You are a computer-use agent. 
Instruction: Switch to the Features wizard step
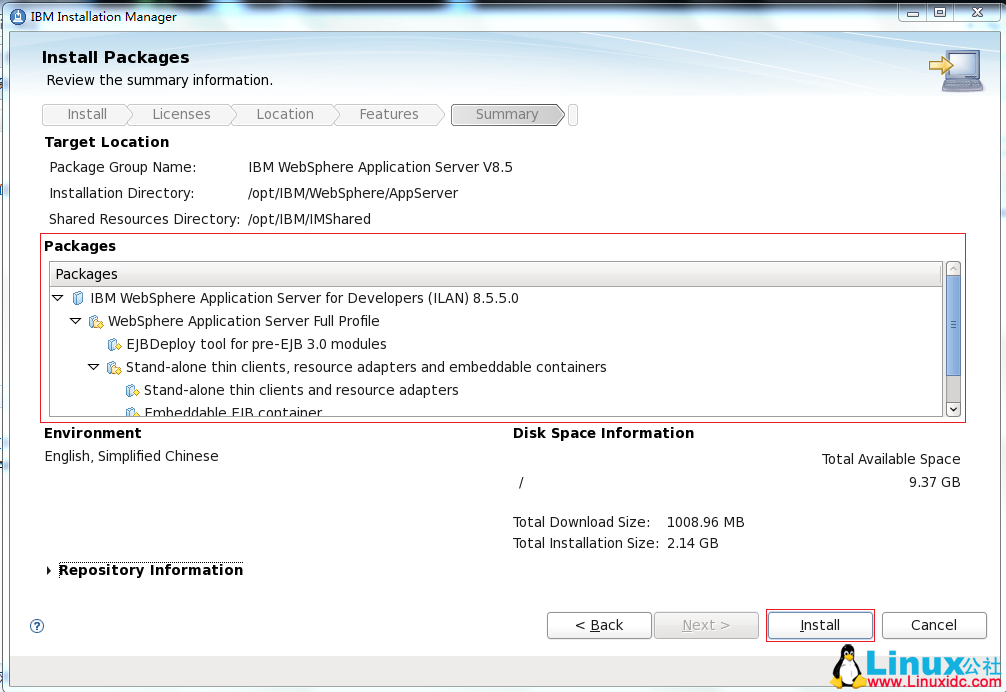[388, 115]
